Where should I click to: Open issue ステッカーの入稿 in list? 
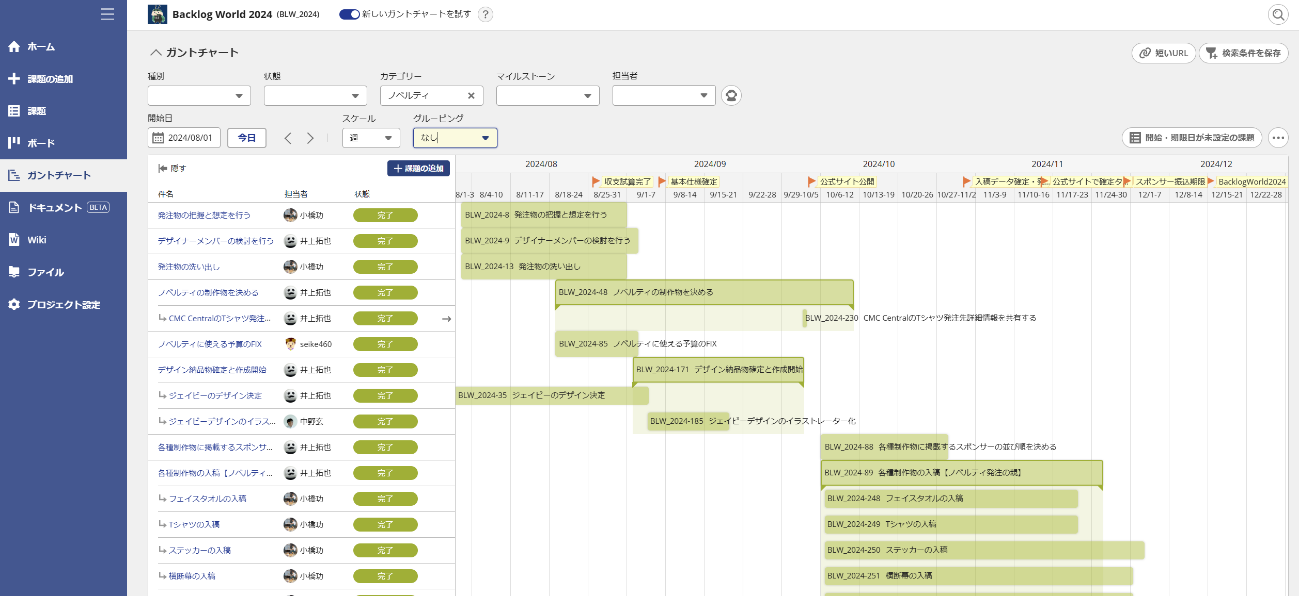200,550
